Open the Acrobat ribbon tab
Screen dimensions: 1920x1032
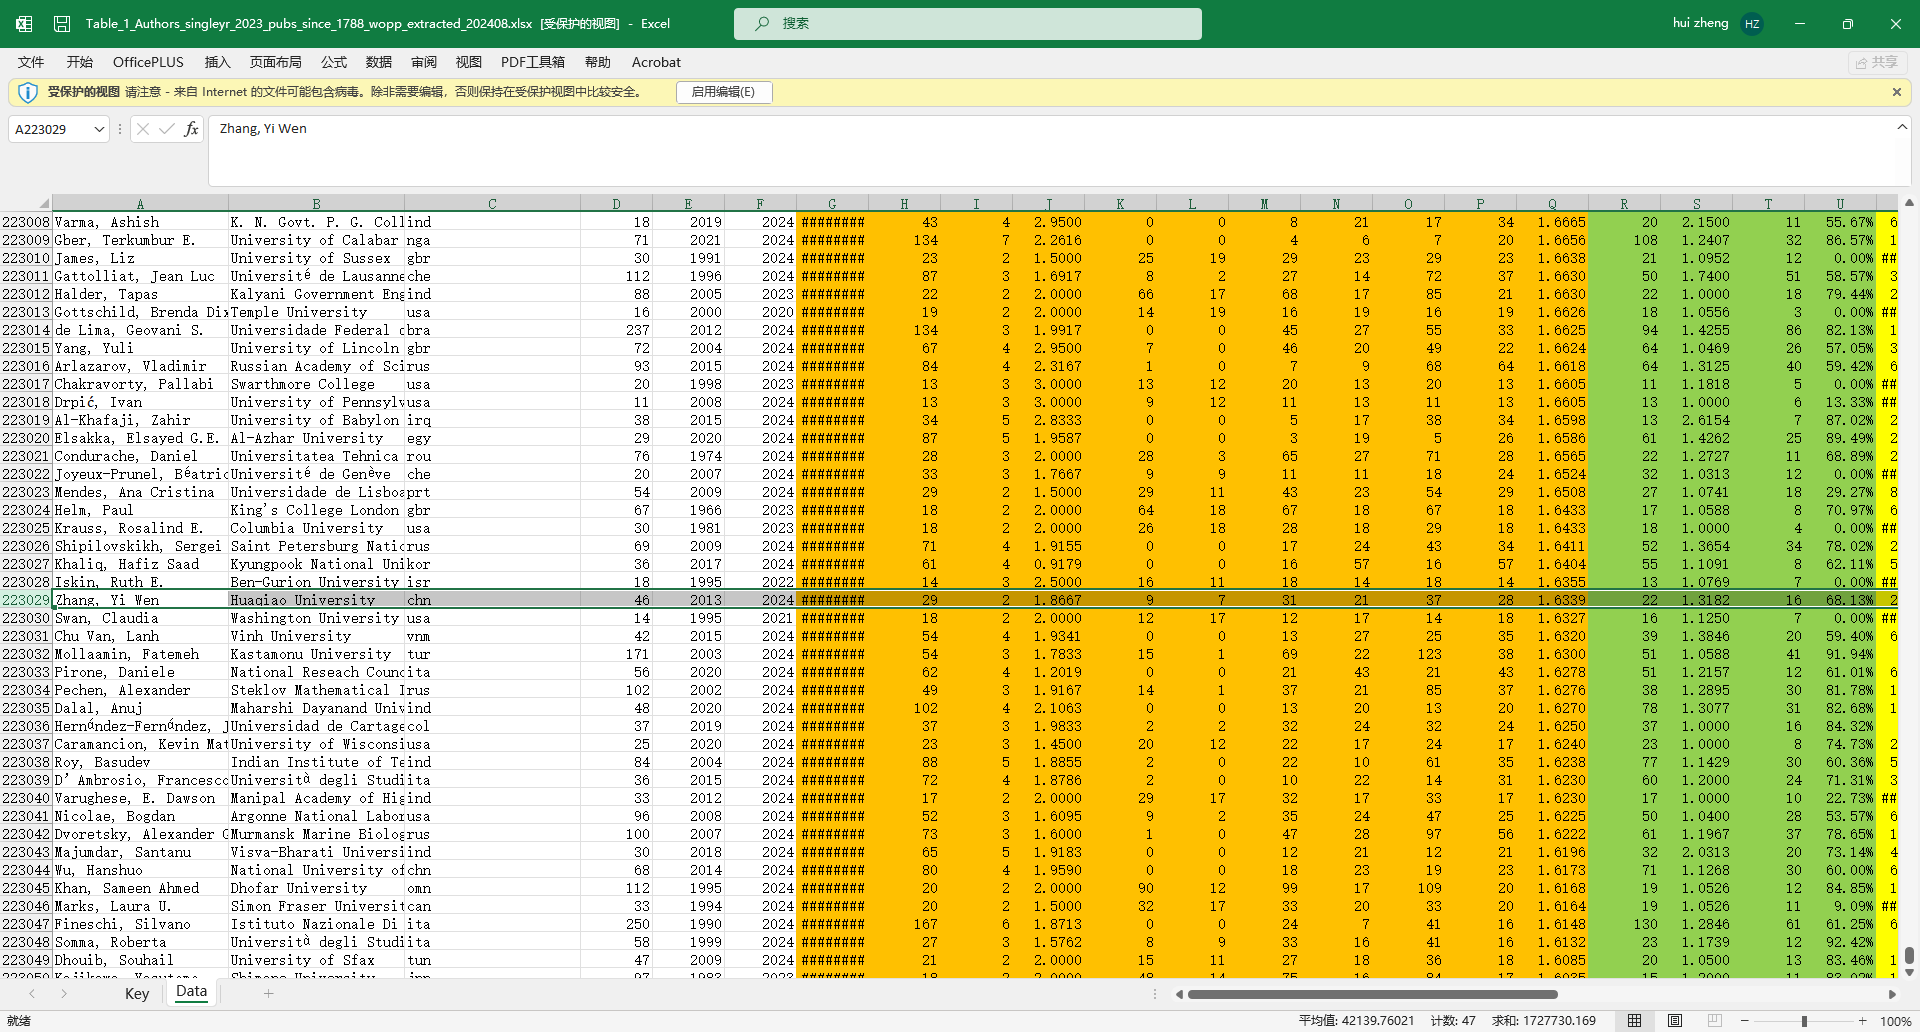(x=656, y=62)
